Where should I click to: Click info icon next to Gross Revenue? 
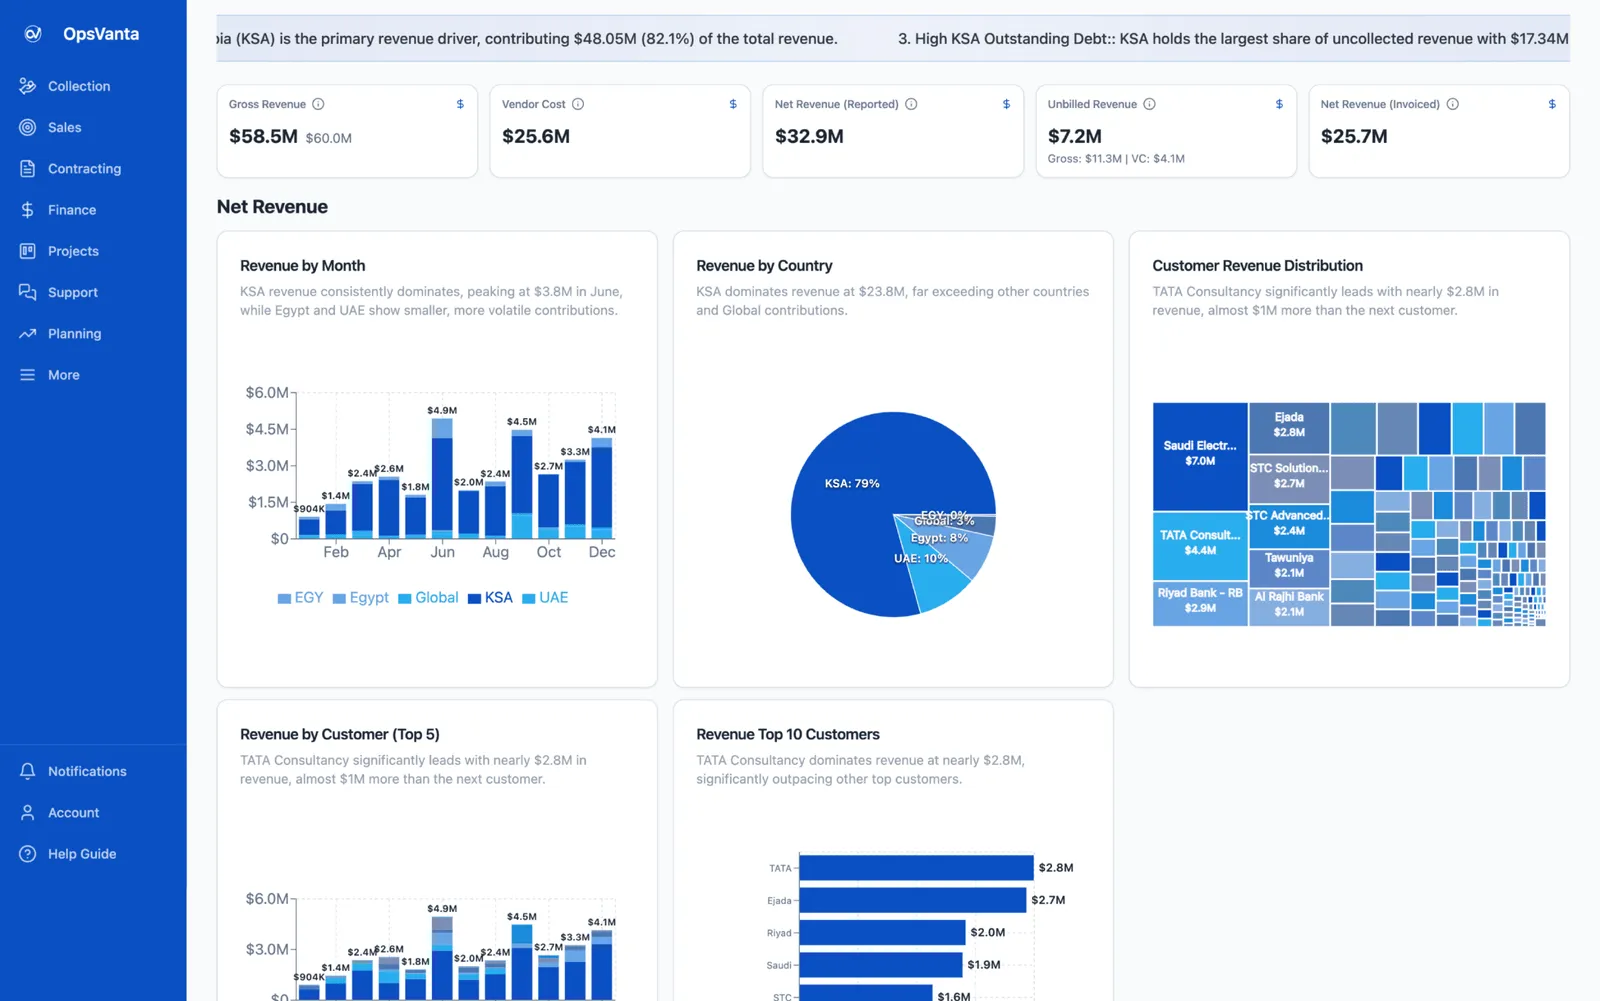coord(318,104)
